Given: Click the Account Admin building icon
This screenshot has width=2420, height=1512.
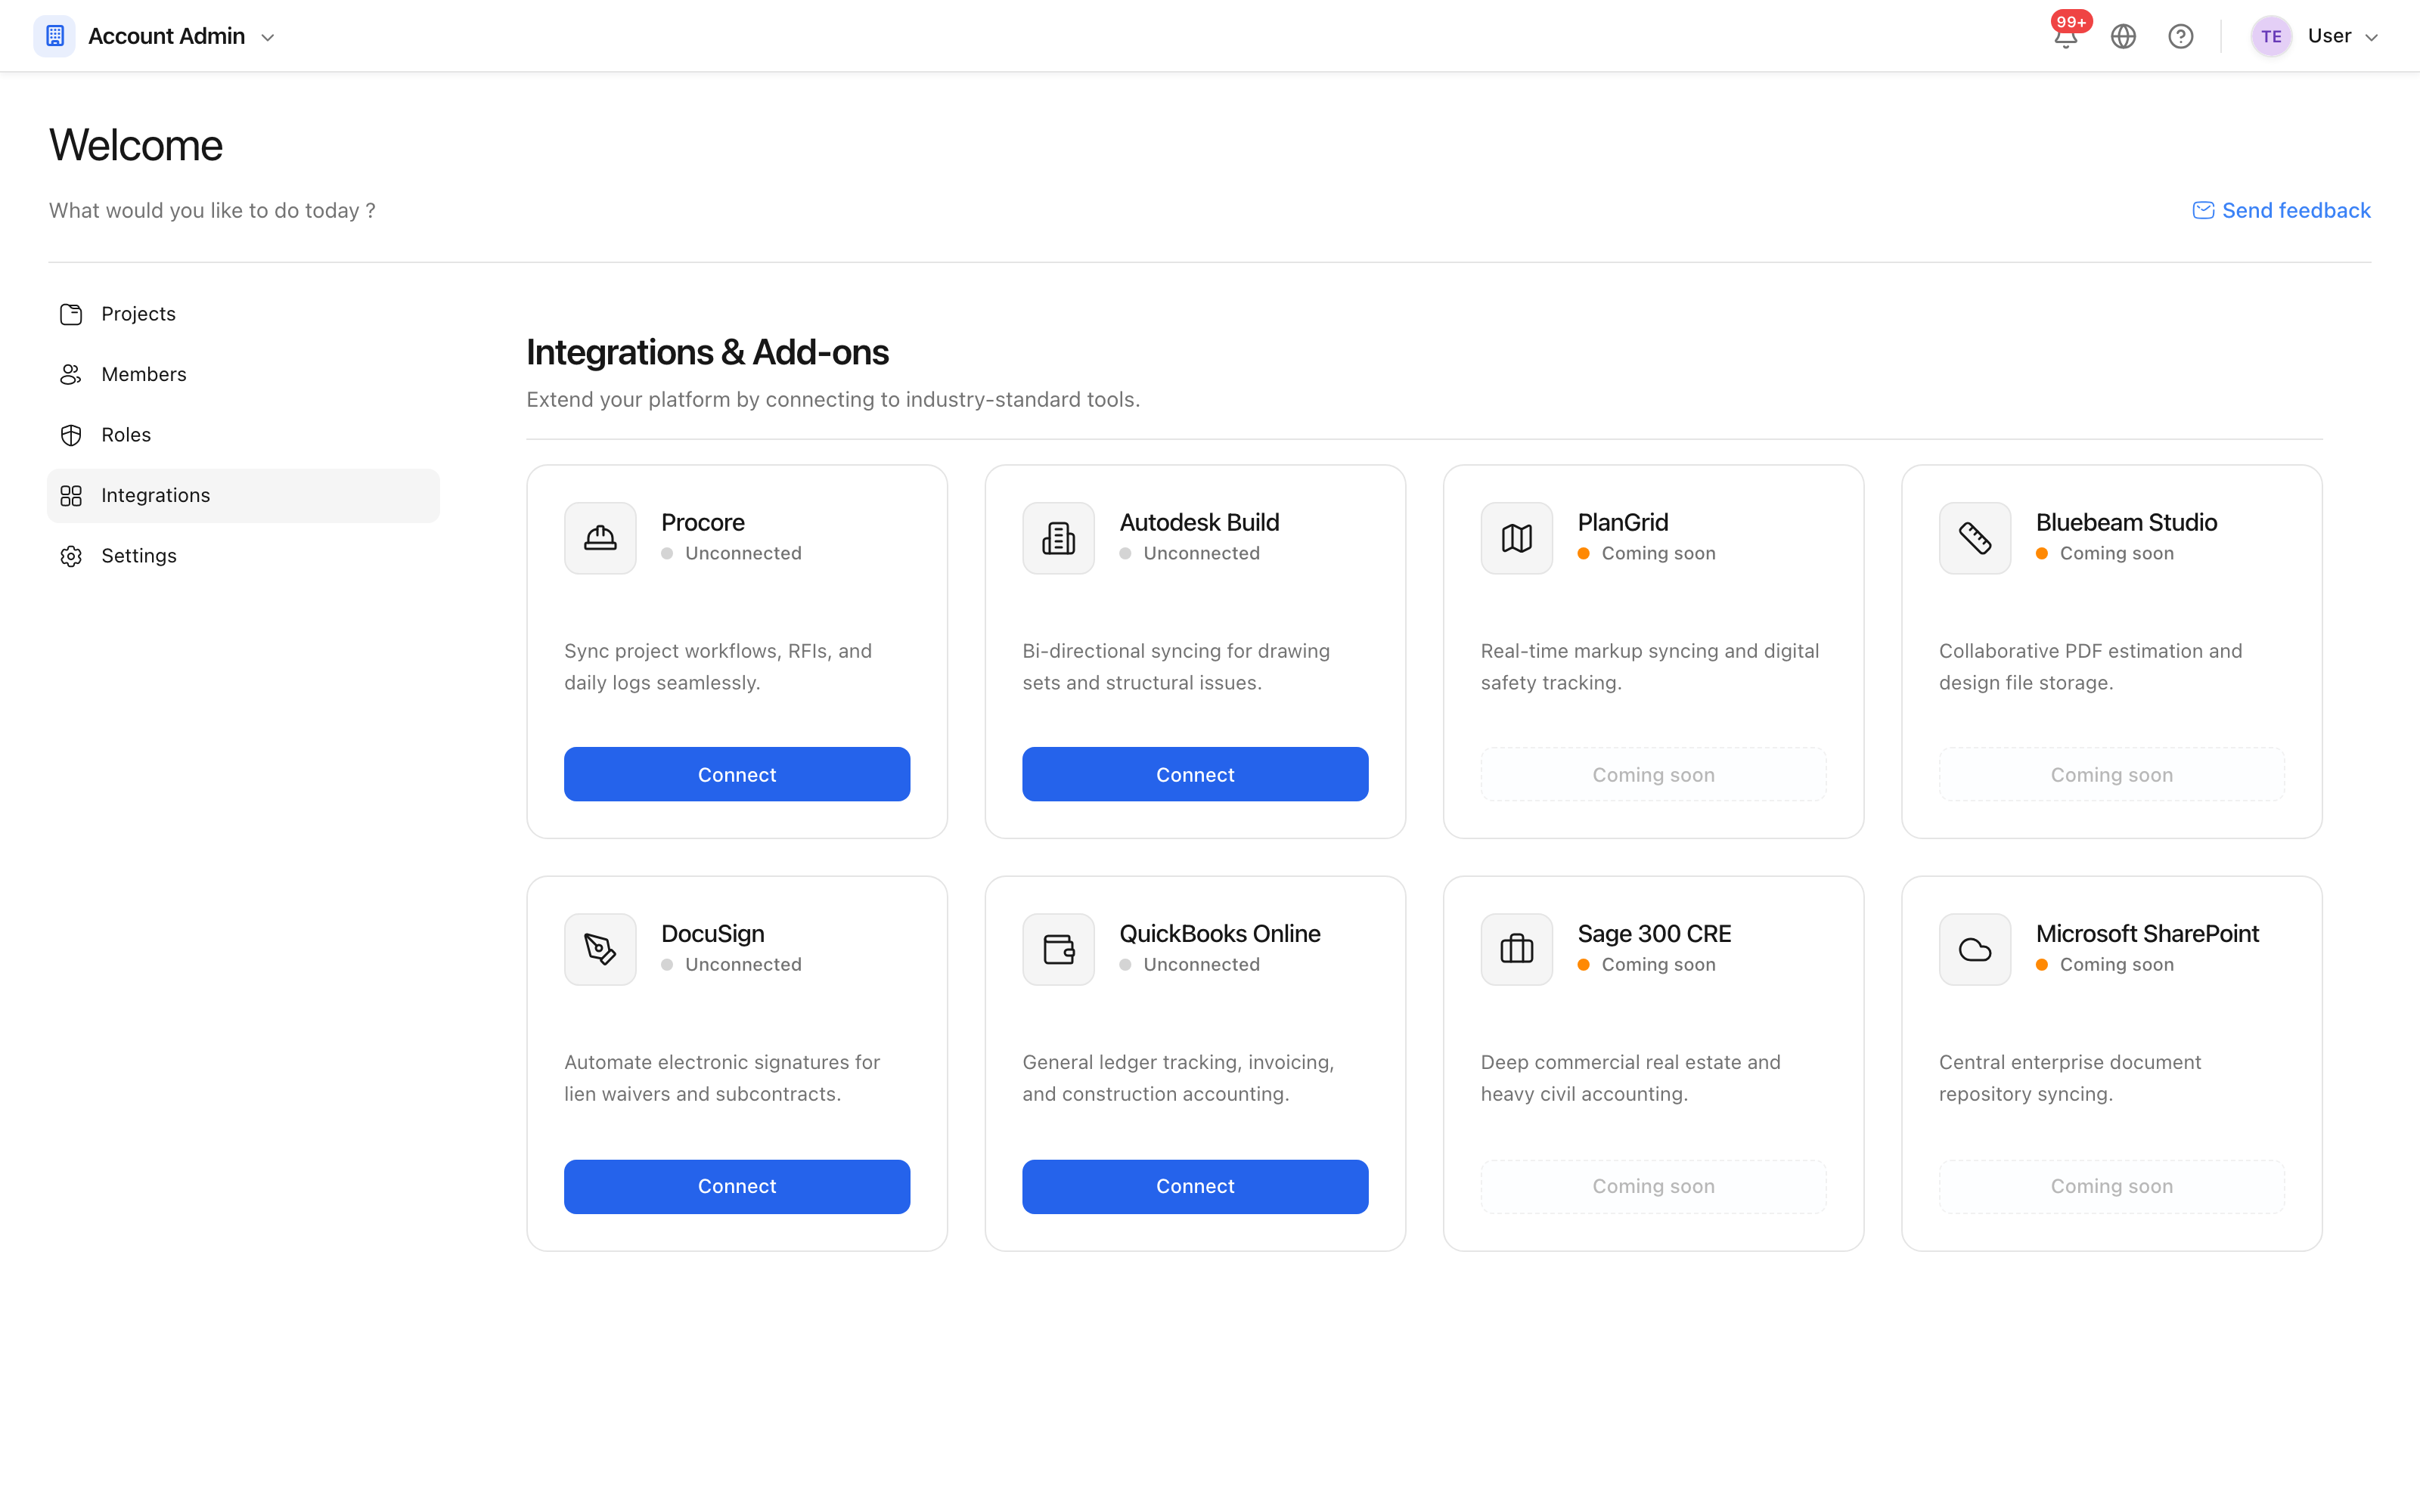Looking at the screenshot, I should click(x=54, y=36).
